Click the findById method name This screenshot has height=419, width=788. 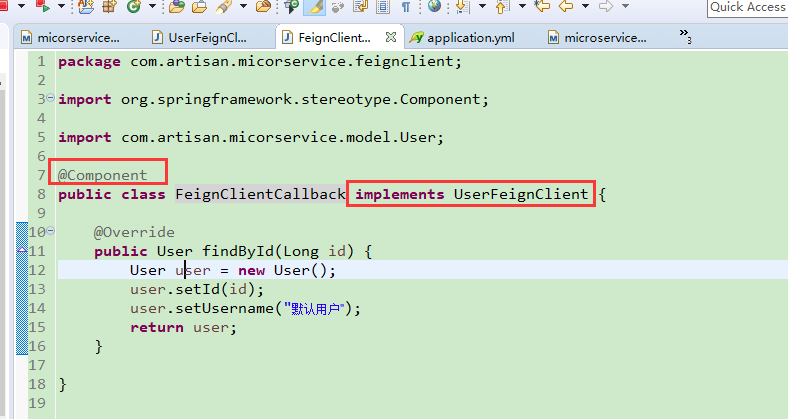(x=238, y=251)
